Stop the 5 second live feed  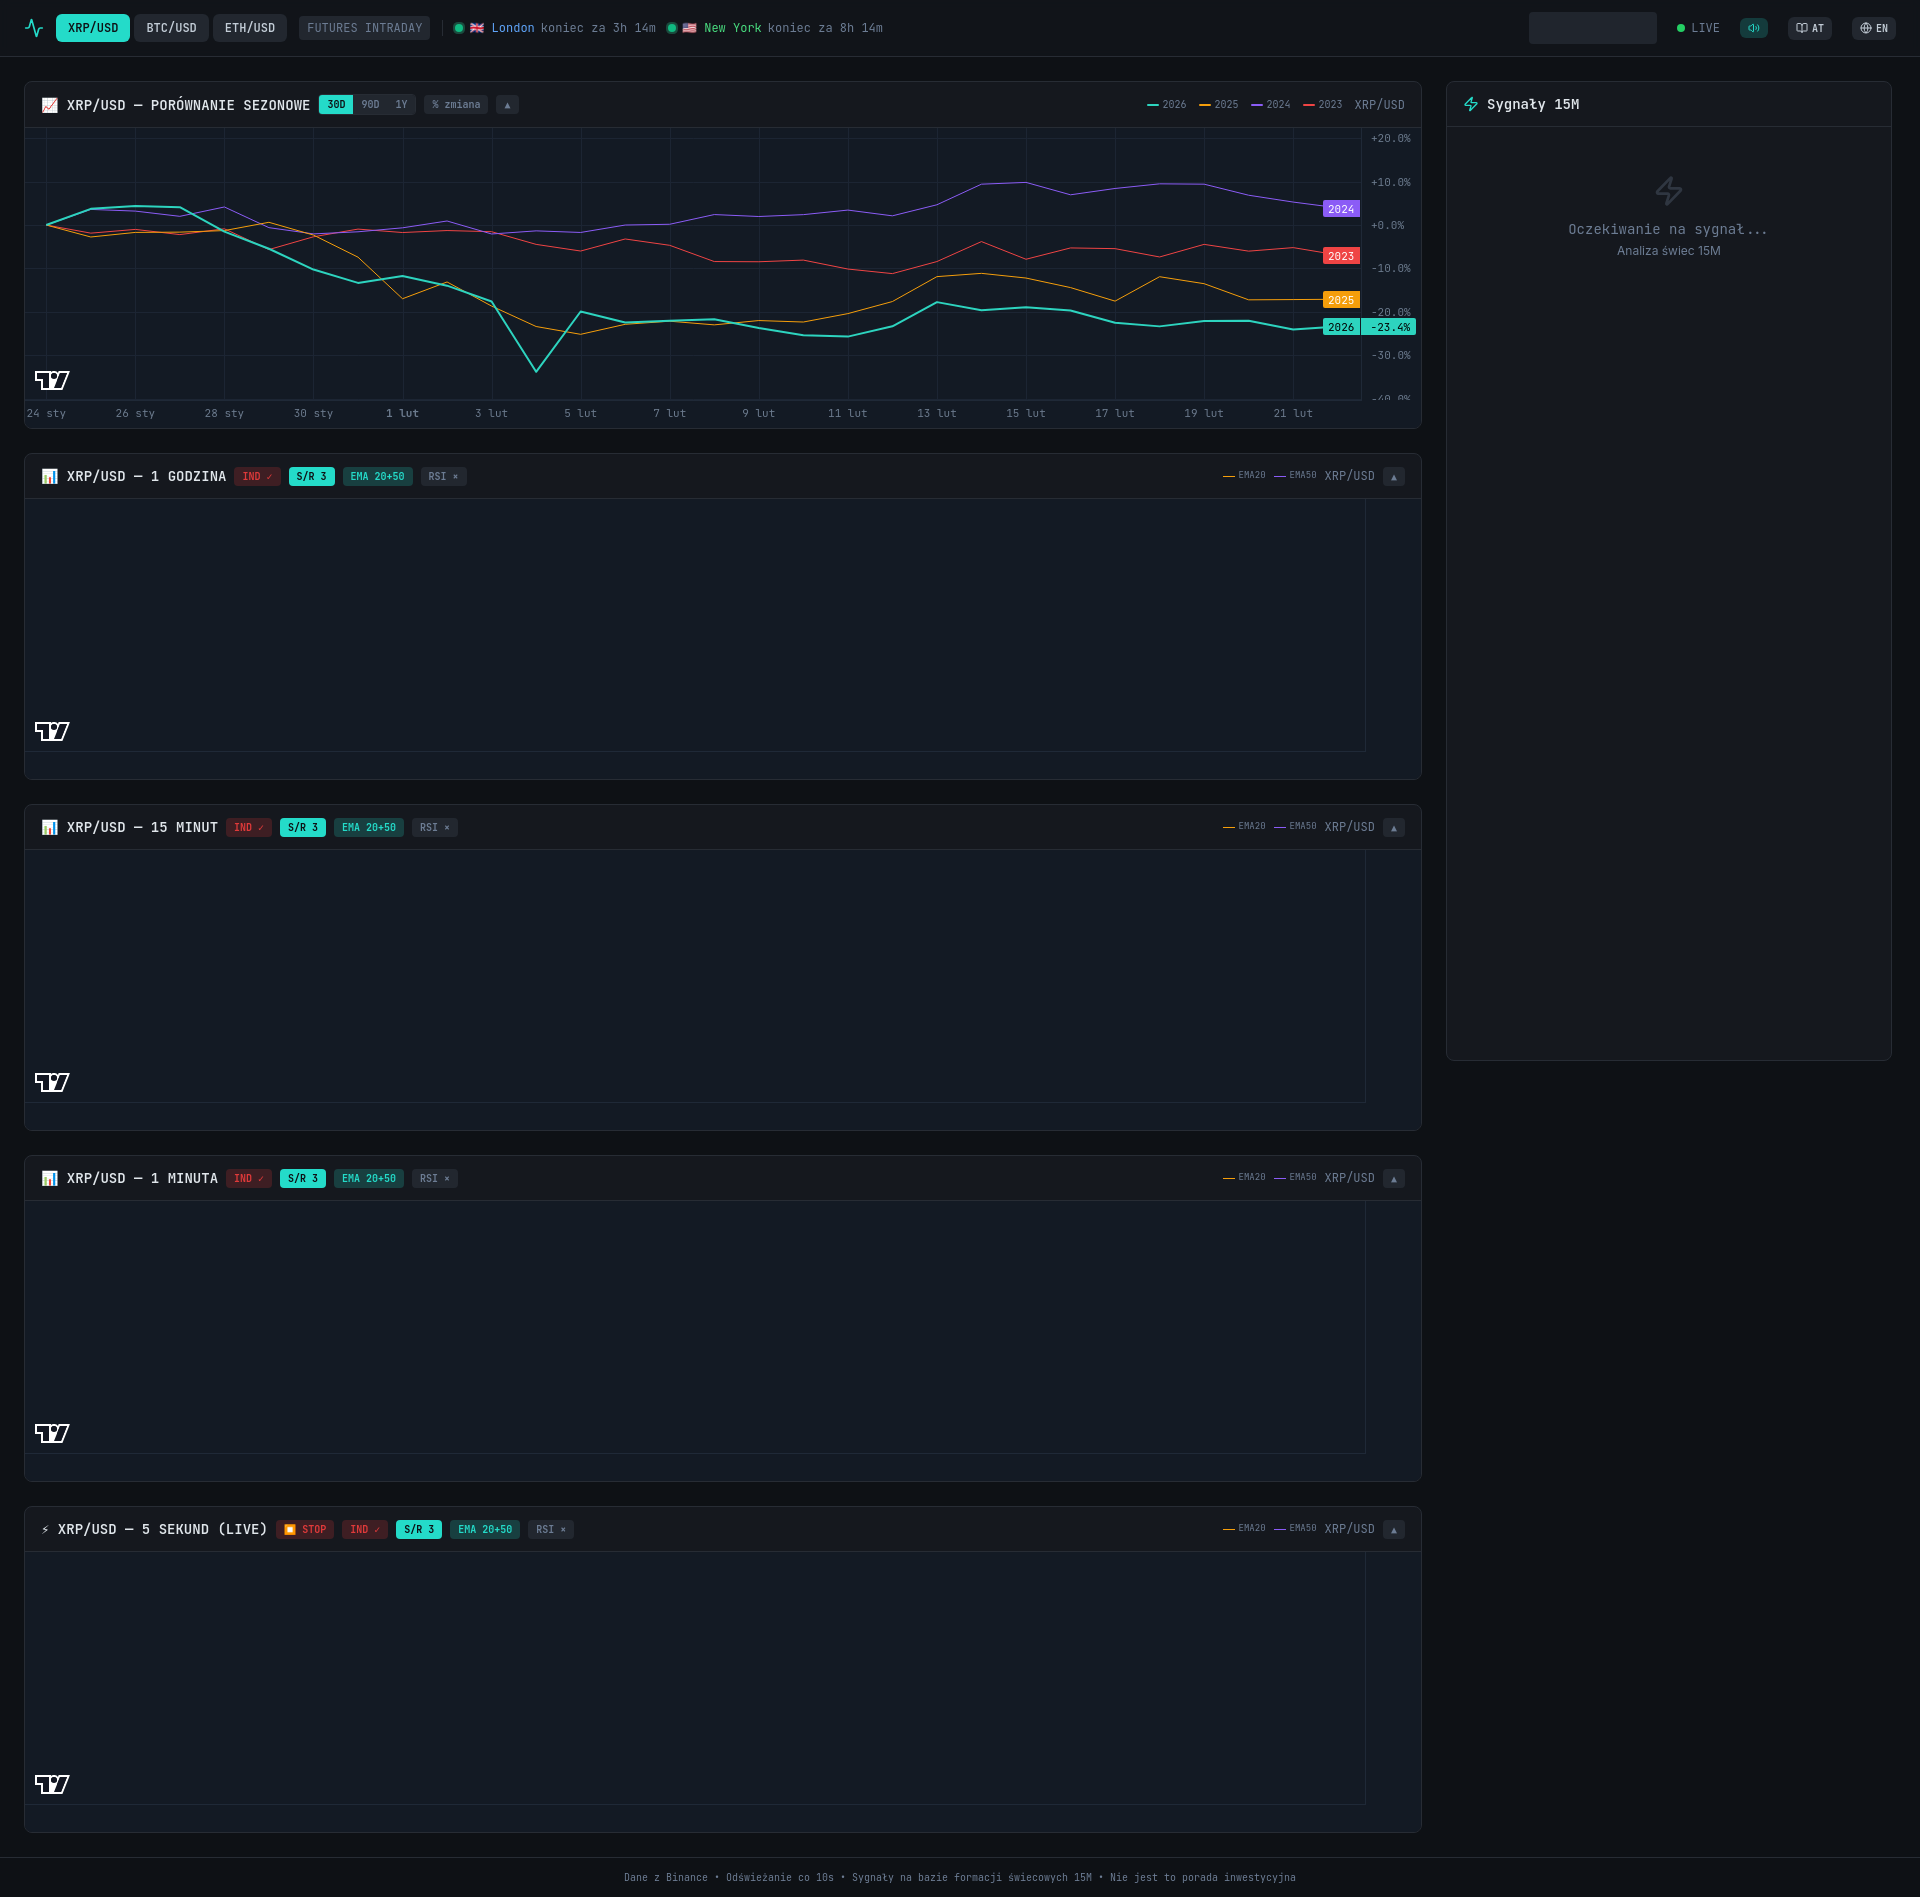point(305,1529)
